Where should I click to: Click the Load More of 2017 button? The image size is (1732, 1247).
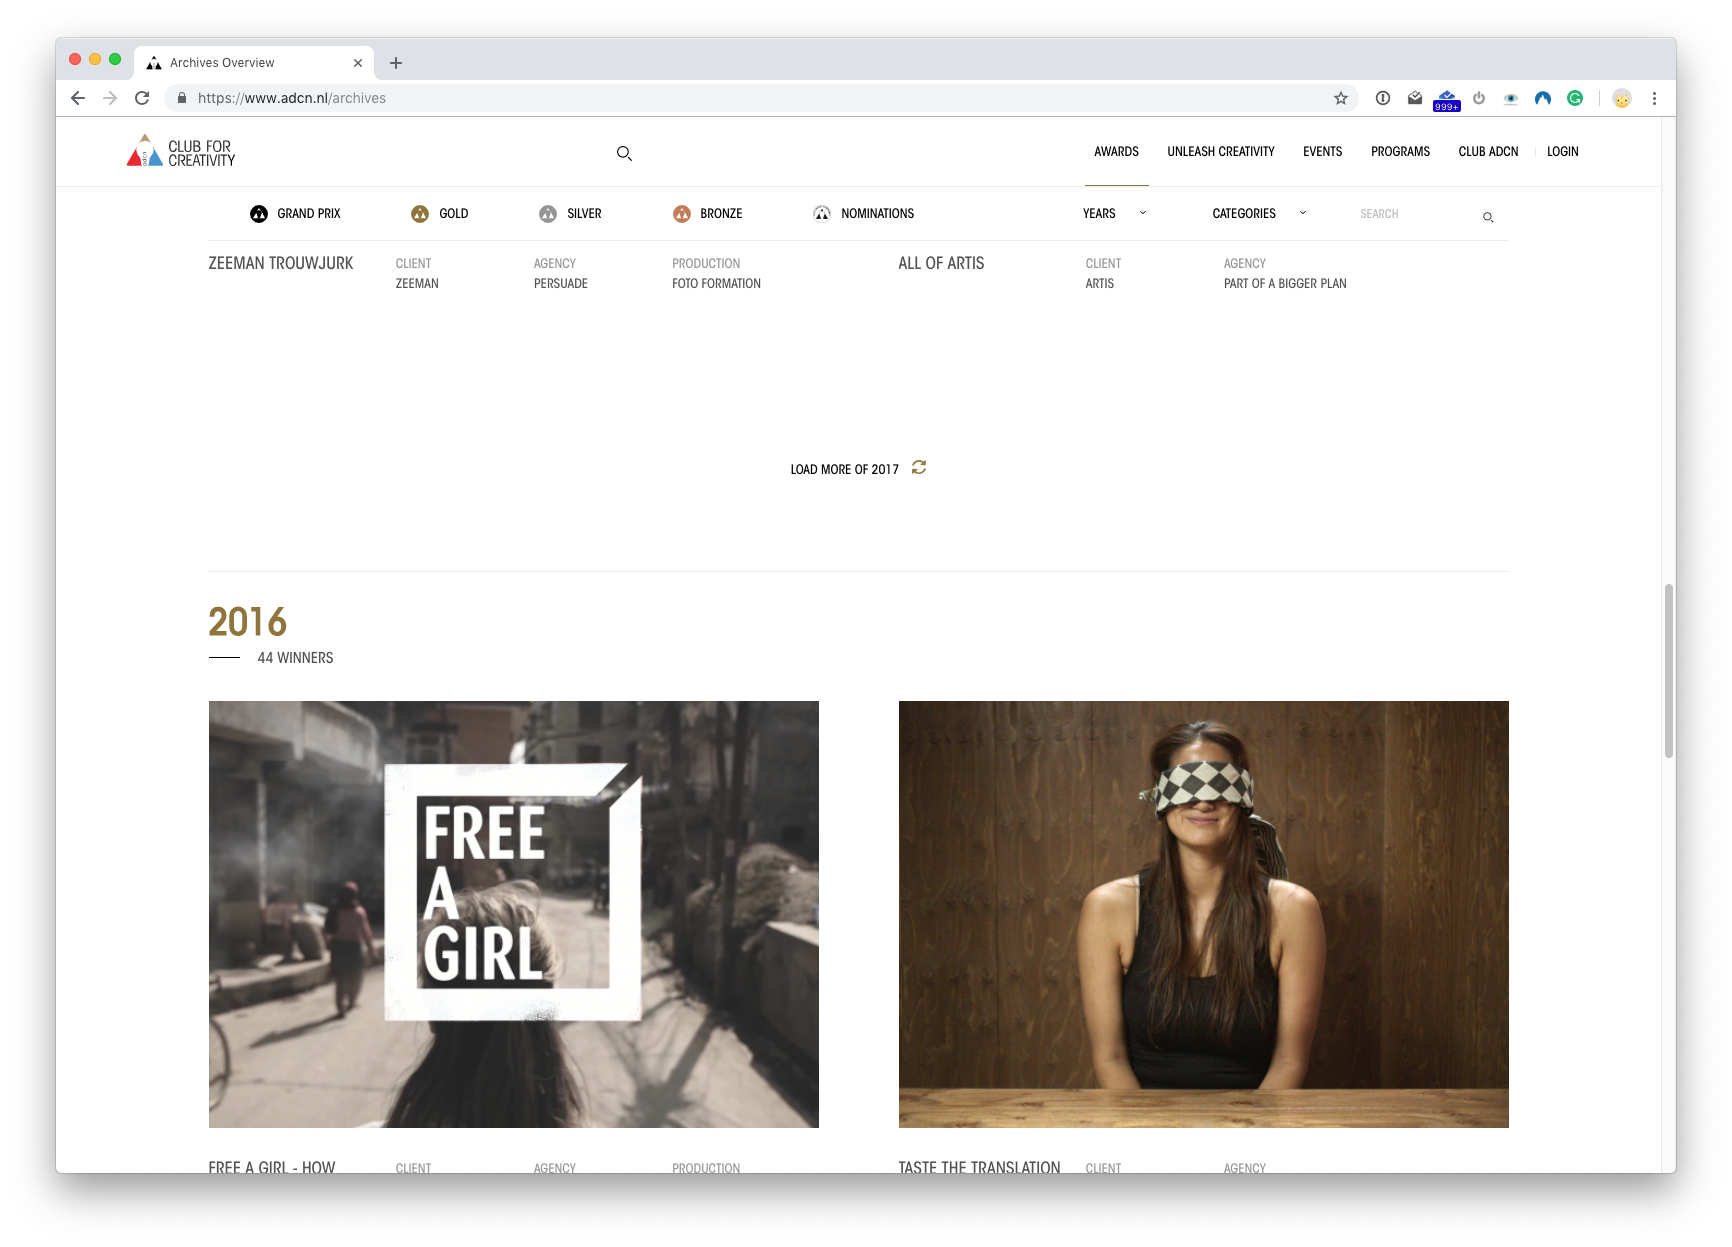[844, 468]
